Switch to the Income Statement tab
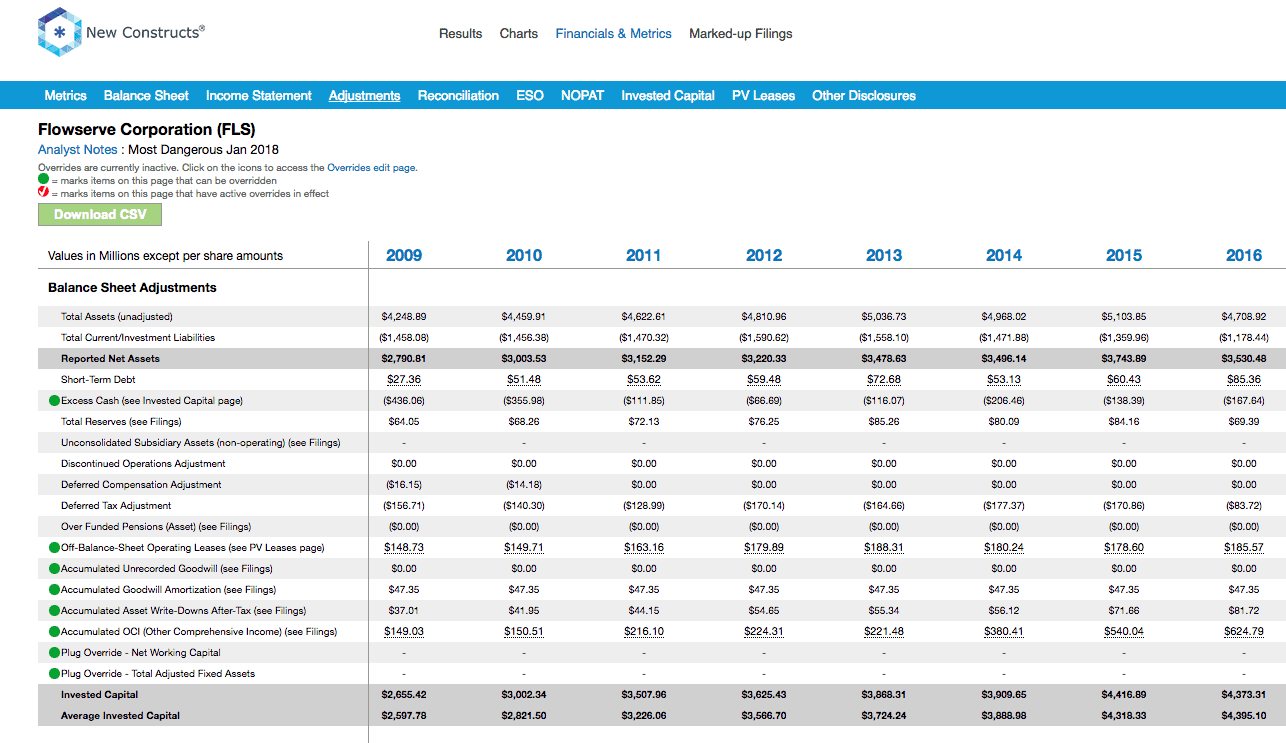Viewport: 1286px width, 743px height. [x=259, y=96]
